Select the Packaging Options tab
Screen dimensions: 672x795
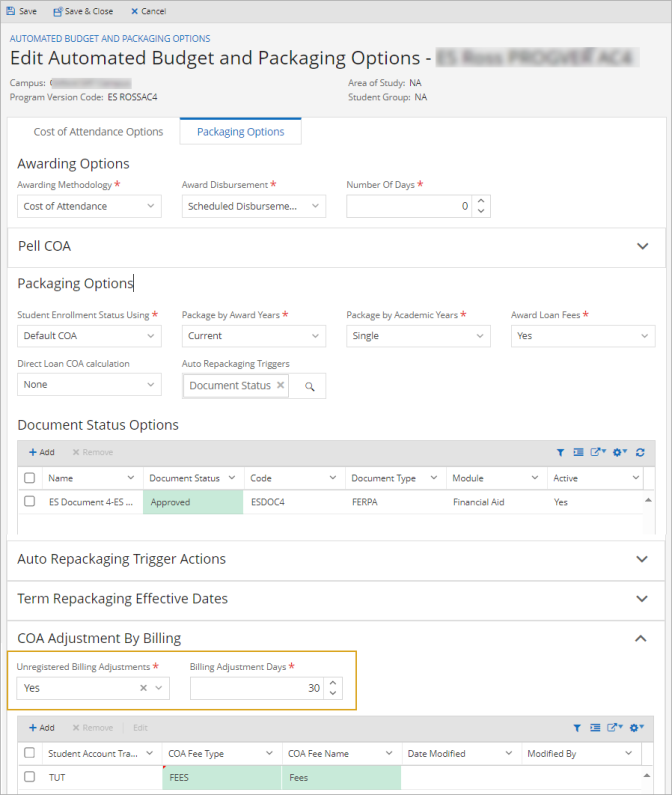coord(240,132)
